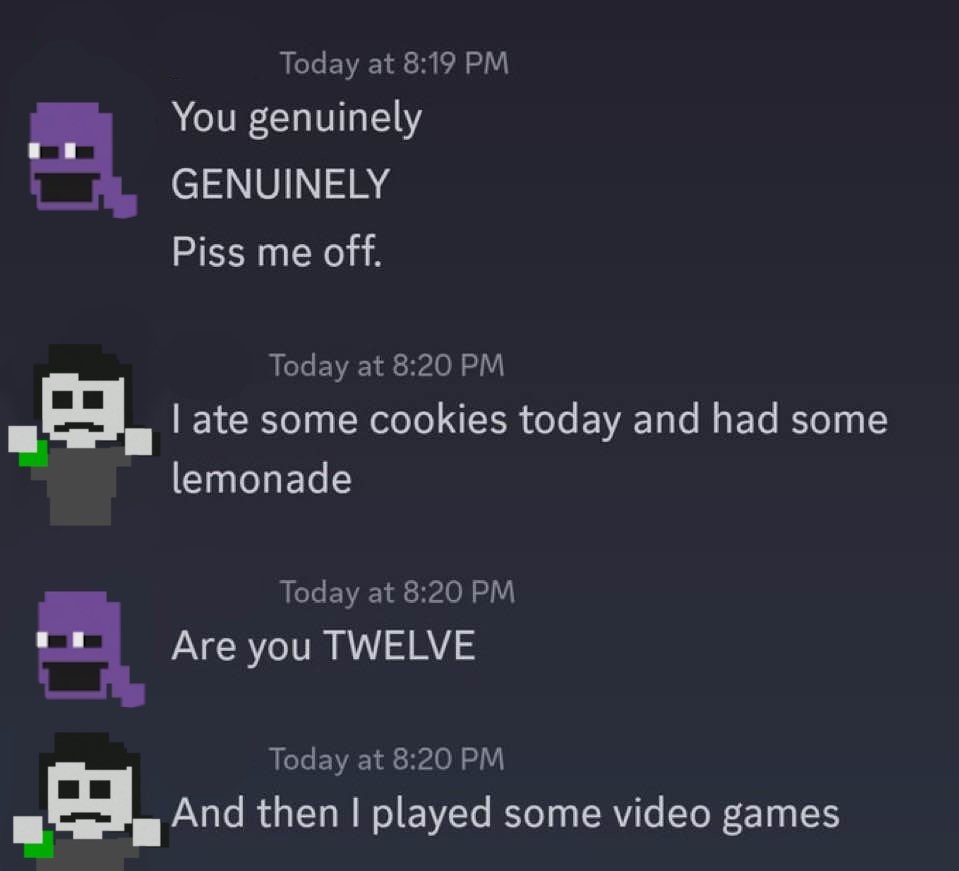The width and height of the screenshot is (959, 871).
Task: Click the 'I ate some cookies today' message
Action: (x=530, y=449)
